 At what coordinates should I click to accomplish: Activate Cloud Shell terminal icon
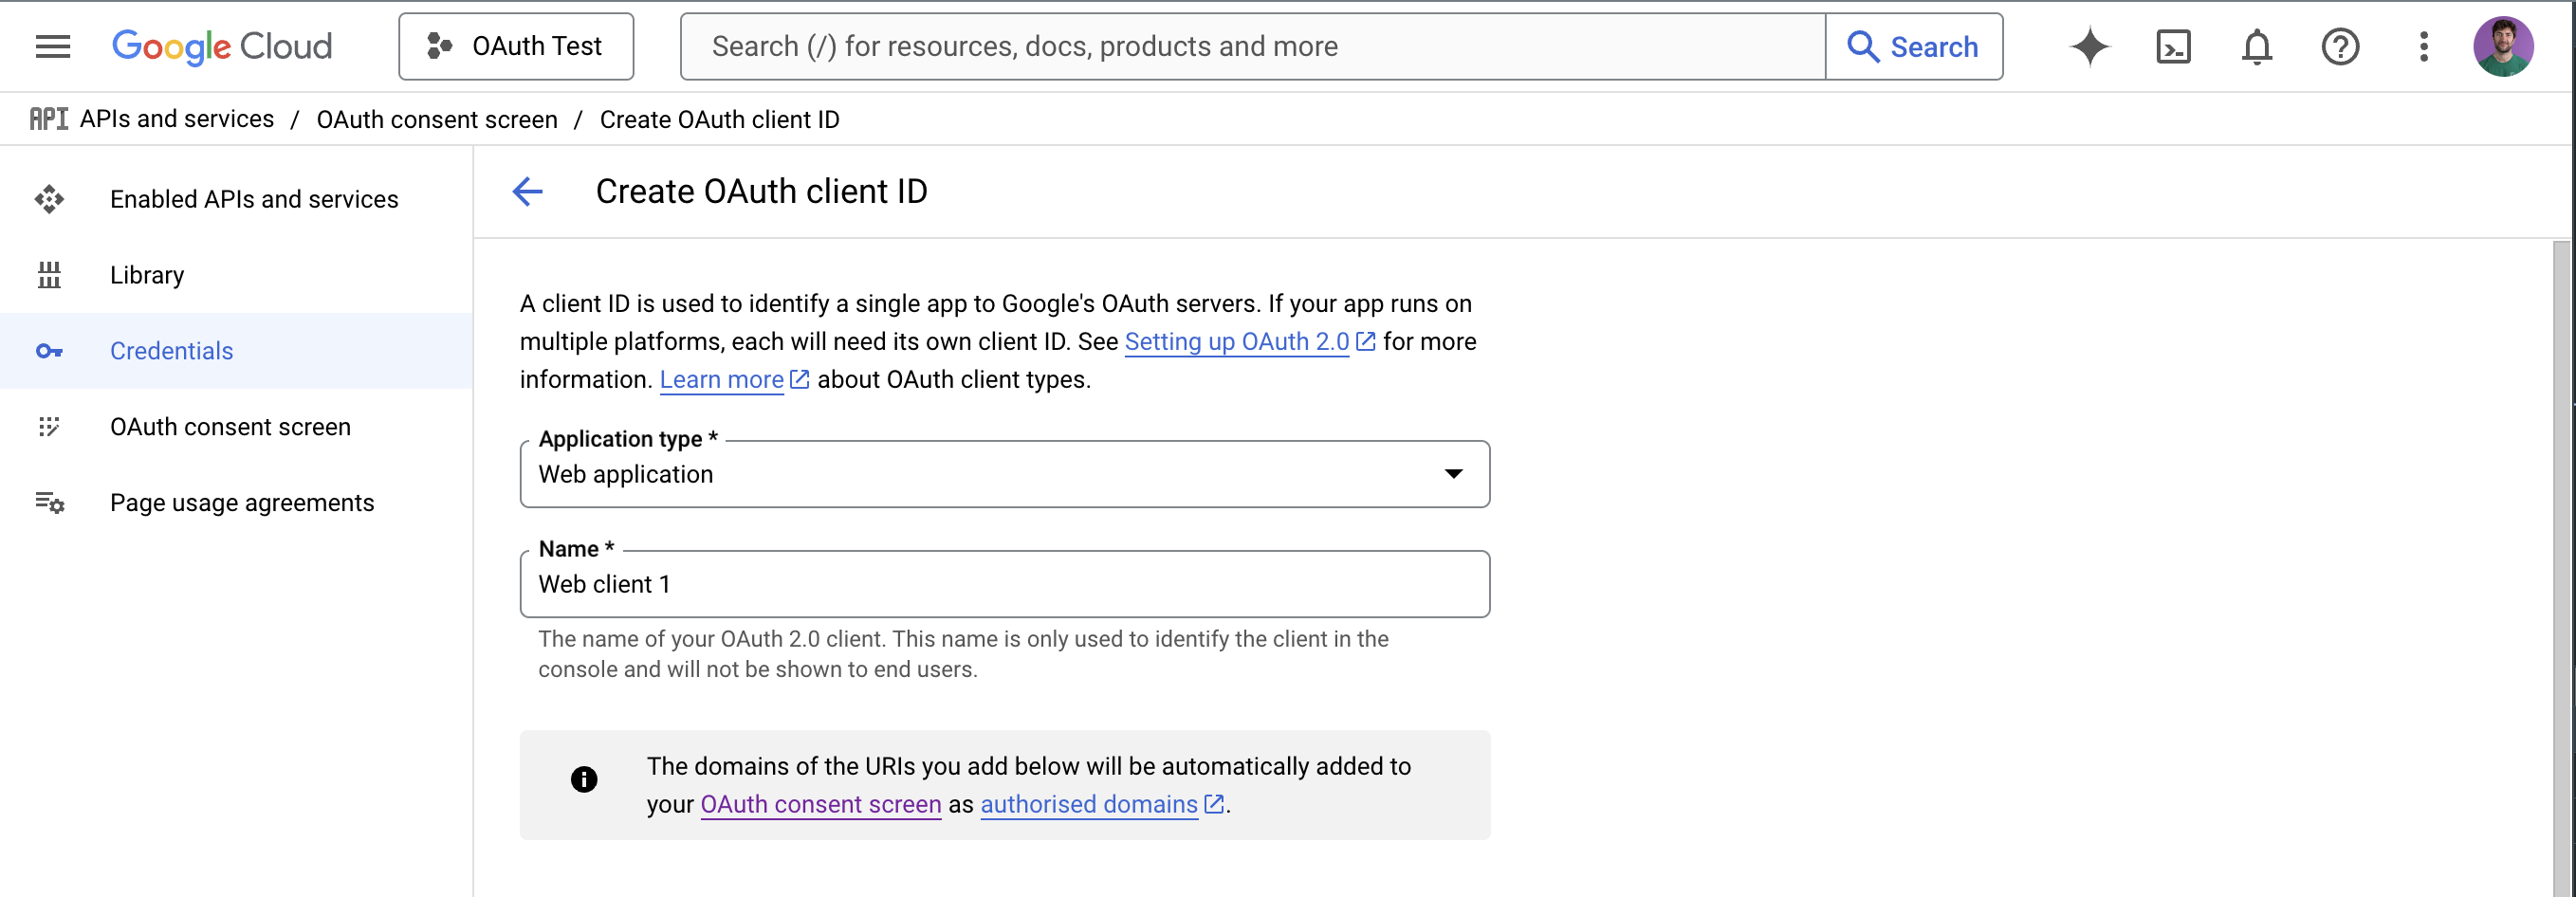pyautogui.click(x=2173, y=46)
